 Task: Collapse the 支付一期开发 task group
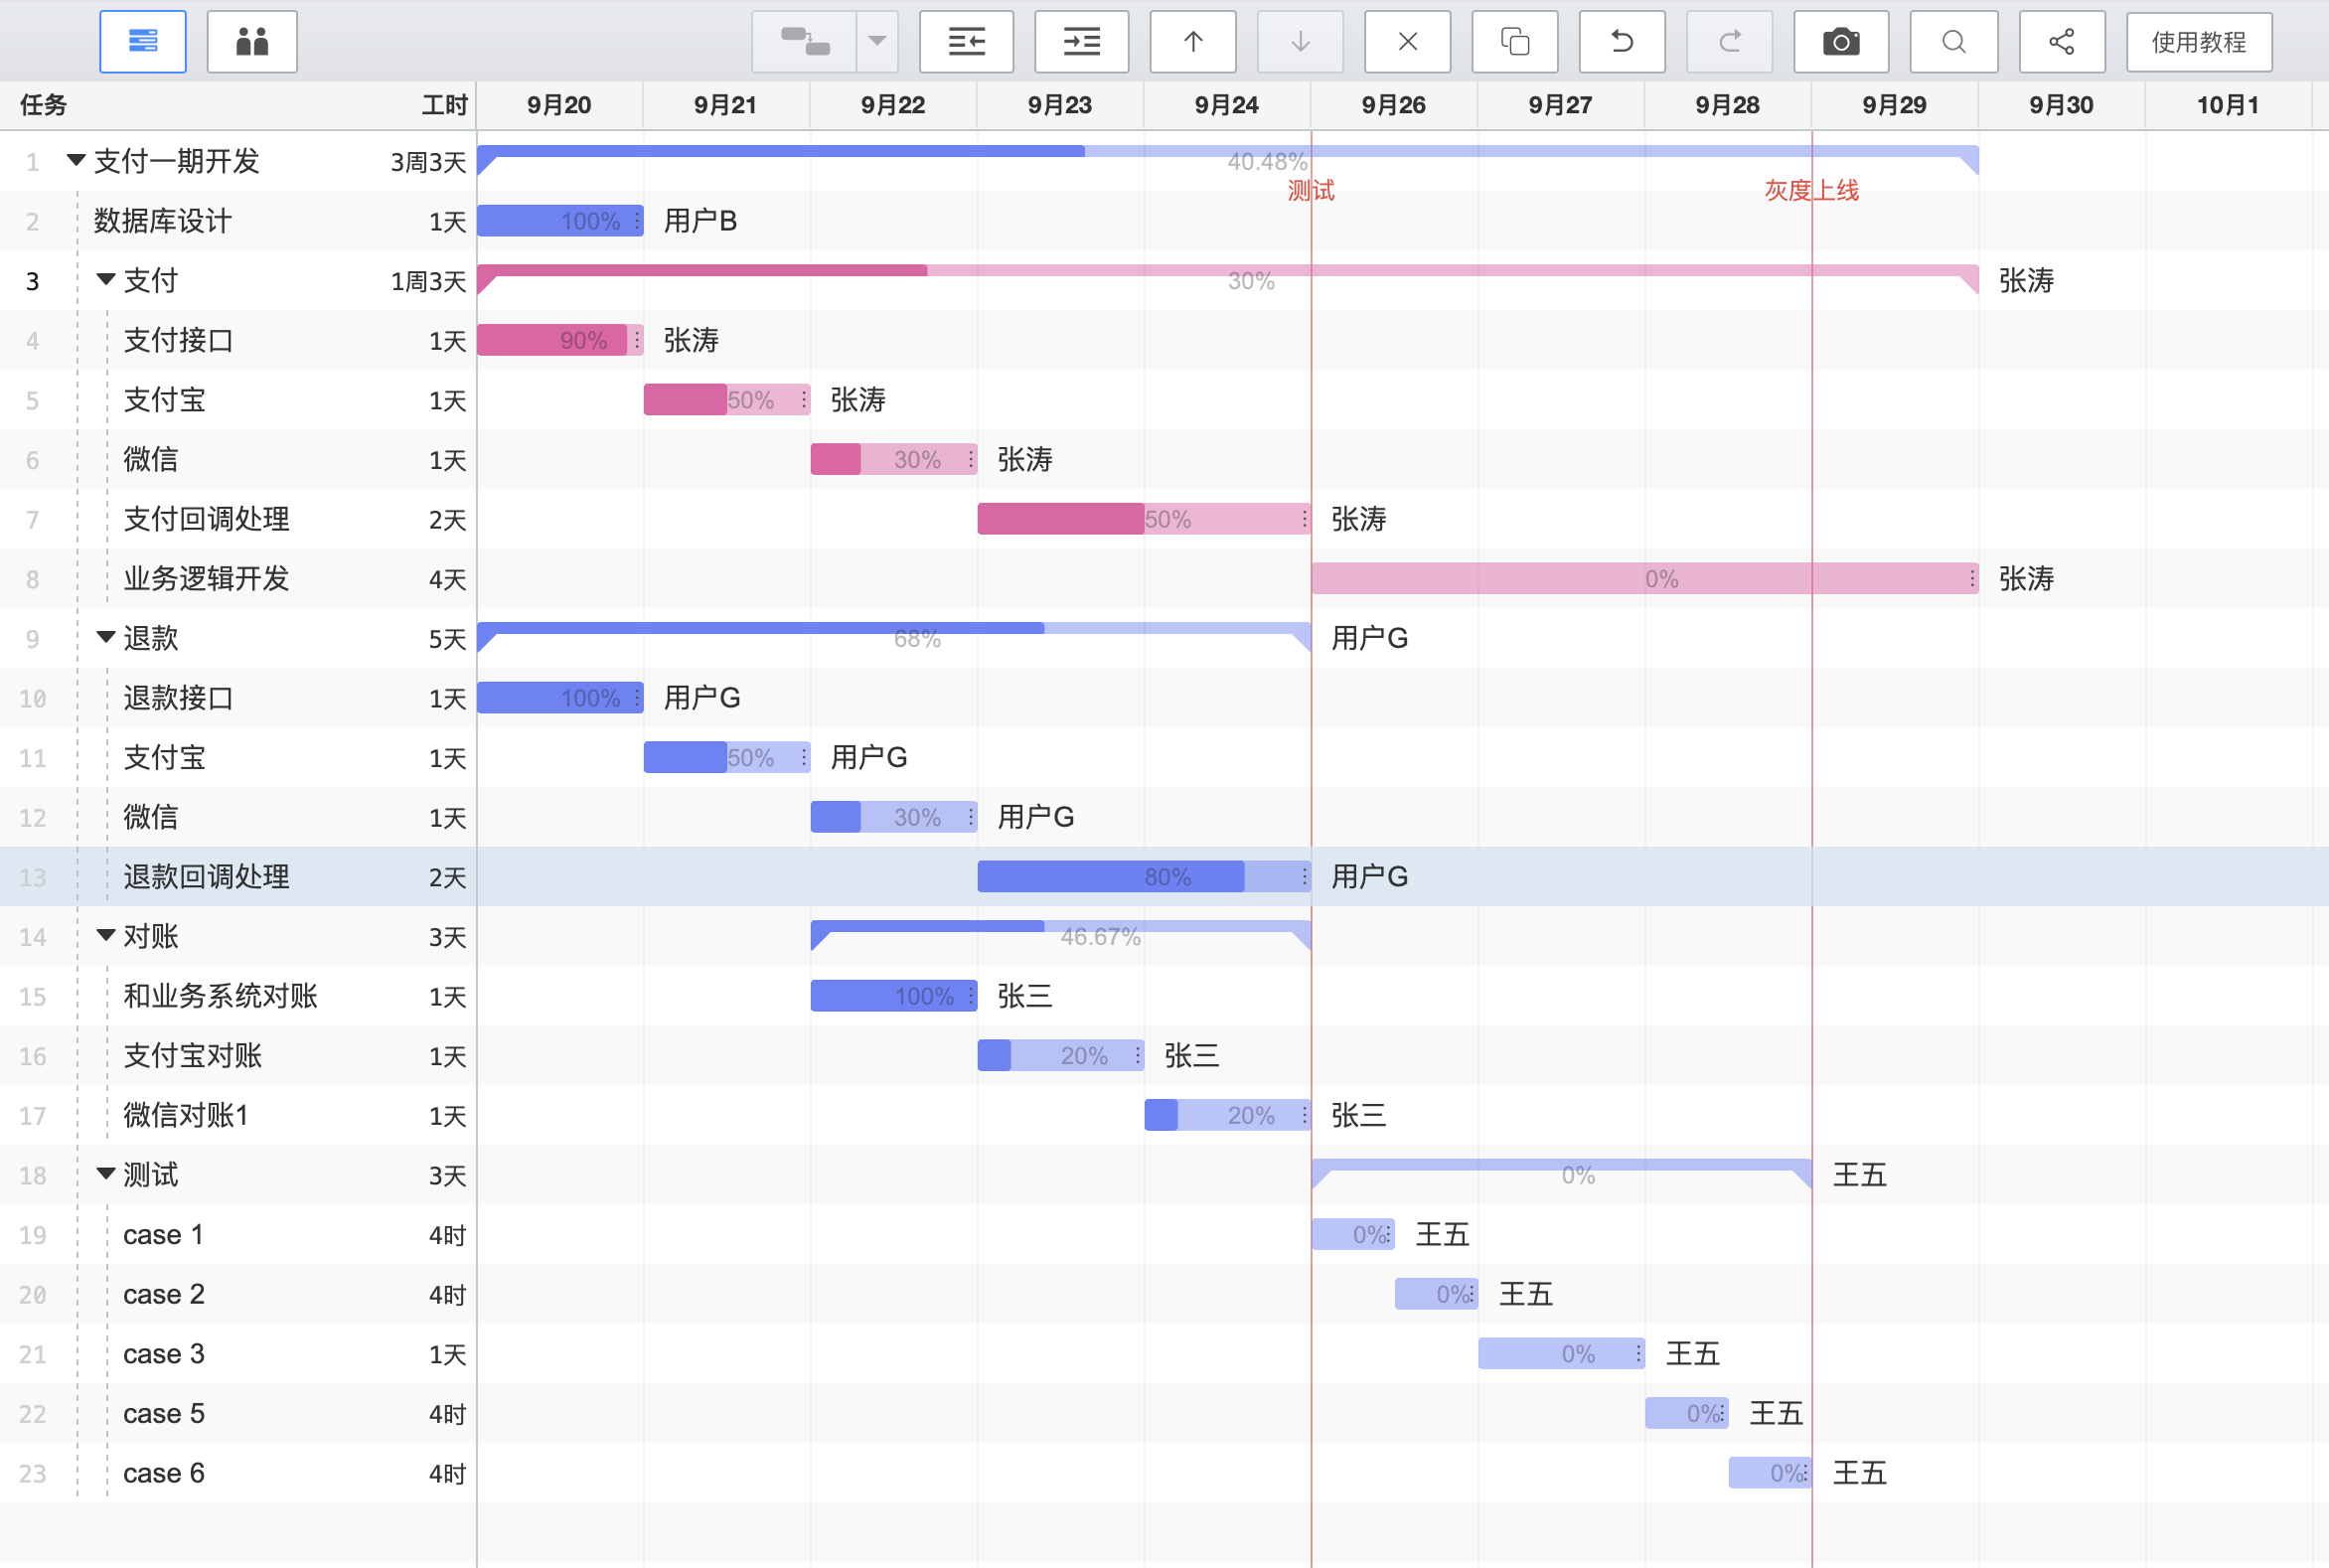75,160
